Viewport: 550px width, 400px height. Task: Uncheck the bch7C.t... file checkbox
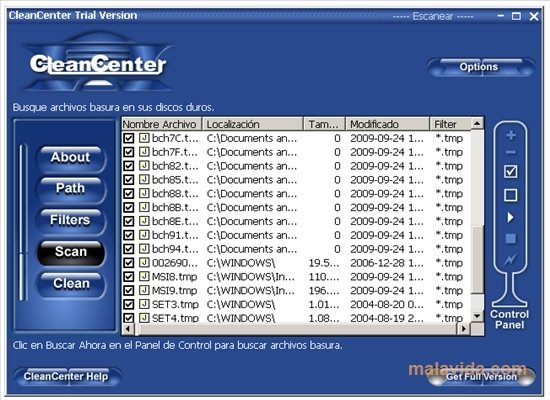129,138
